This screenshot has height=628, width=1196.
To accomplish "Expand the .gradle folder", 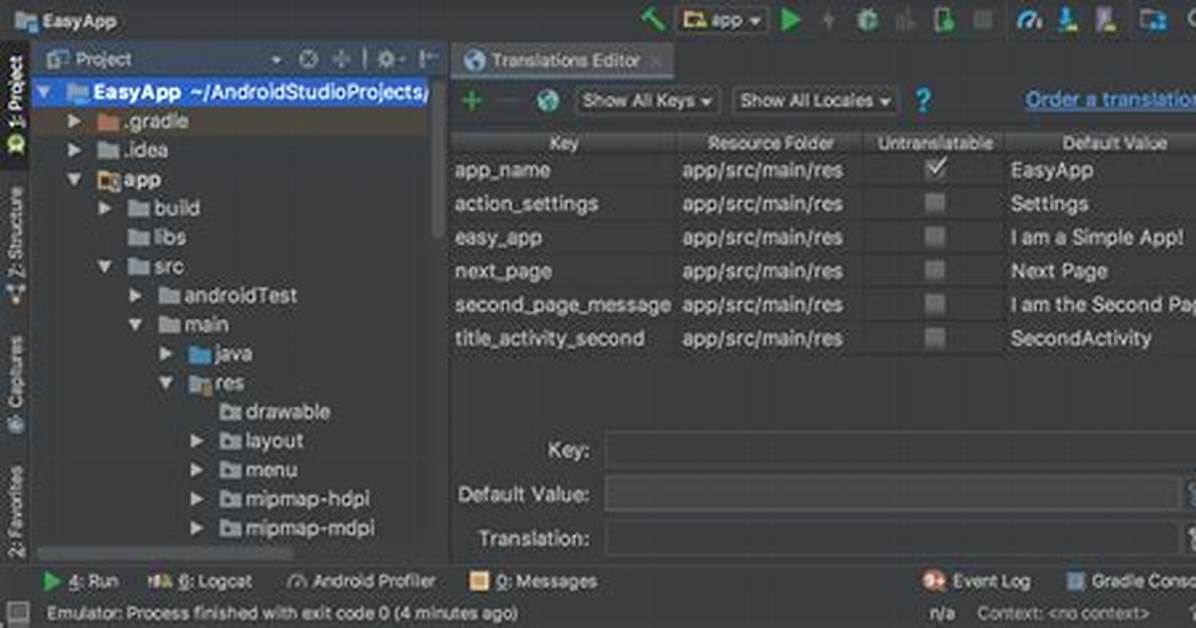I will [x=74, y=121].
